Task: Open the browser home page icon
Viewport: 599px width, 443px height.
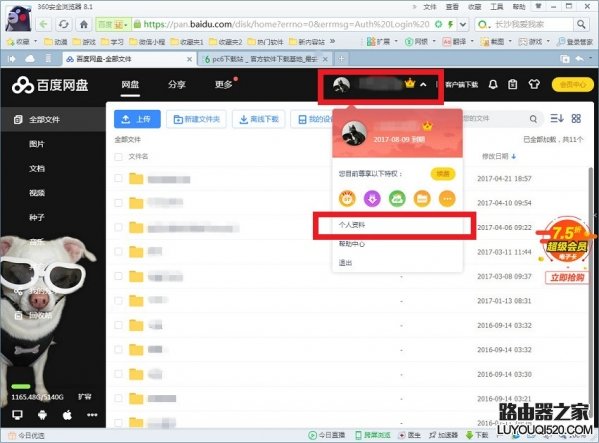Action: (84, 24)
